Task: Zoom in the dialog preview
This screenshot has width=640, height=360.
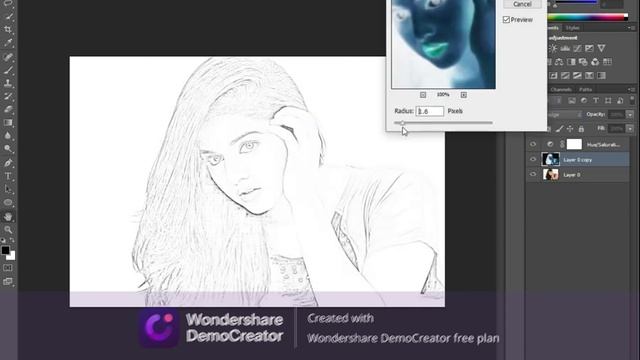Action: tap(464, 95)
